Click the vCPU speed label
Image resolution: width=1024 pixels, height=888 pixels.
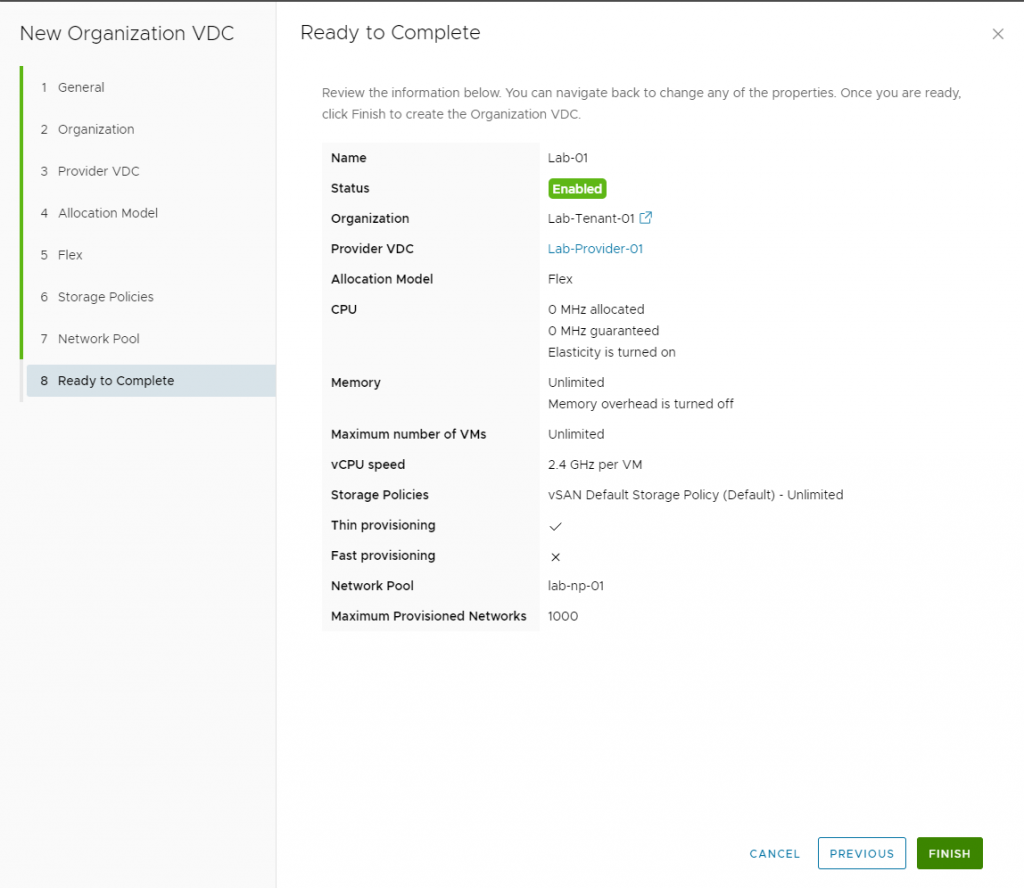point(368,465)
